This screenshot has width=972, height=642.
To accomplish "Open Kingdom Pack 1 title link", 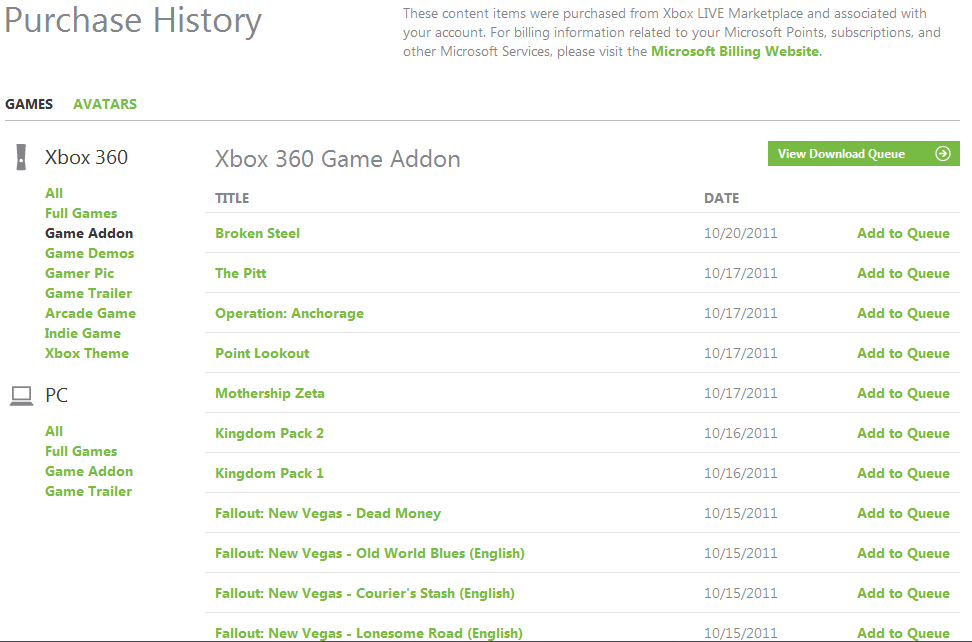I will pos(270,473).
